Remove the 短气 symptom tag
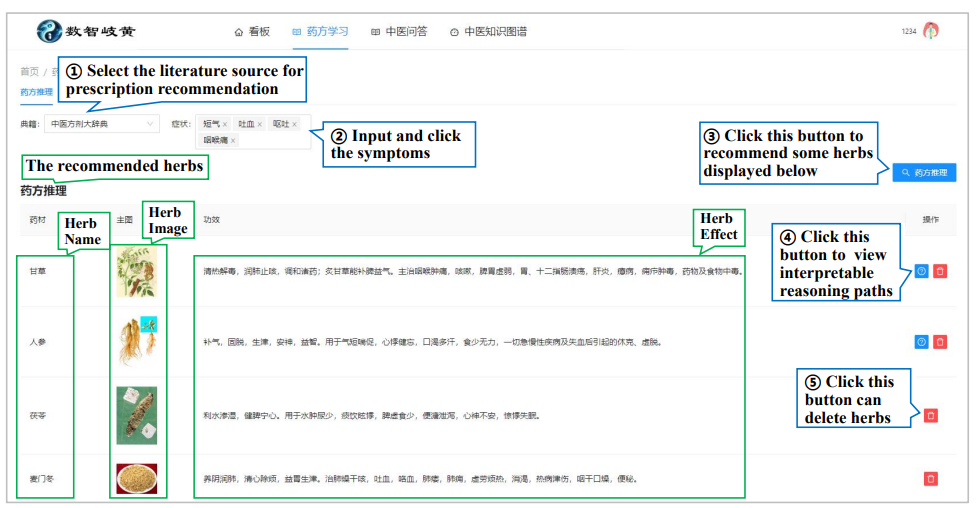 coord(225,125)
